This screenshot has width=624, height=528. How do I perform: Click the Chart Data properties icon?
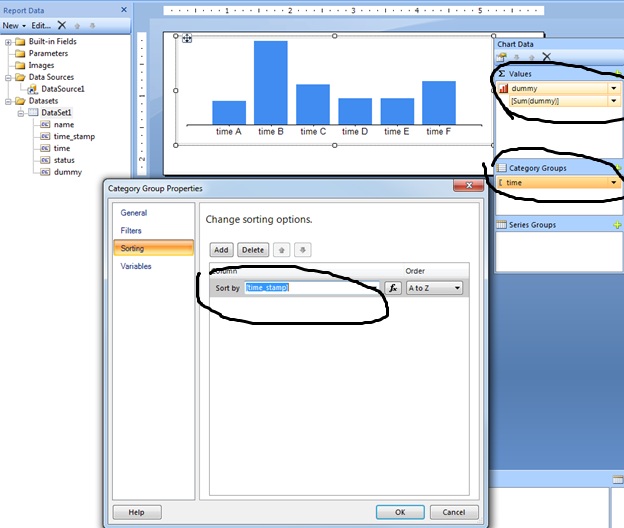[501, 57]
